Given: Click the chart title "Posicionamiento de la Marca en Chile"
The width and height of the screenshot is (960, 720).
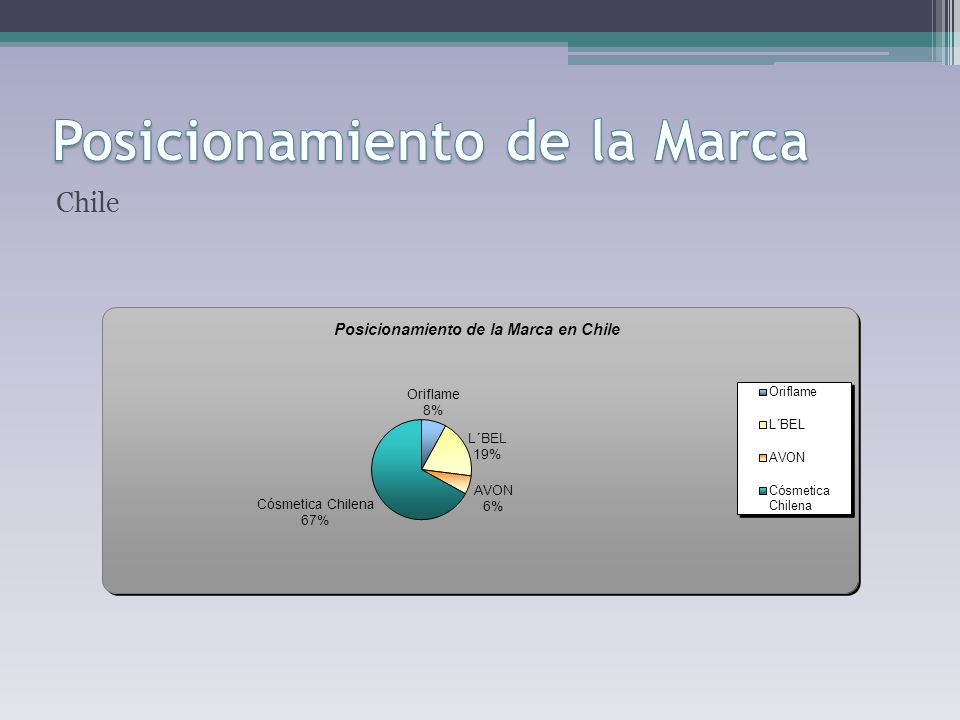Looking at the screenshot, I should point(477,329).
